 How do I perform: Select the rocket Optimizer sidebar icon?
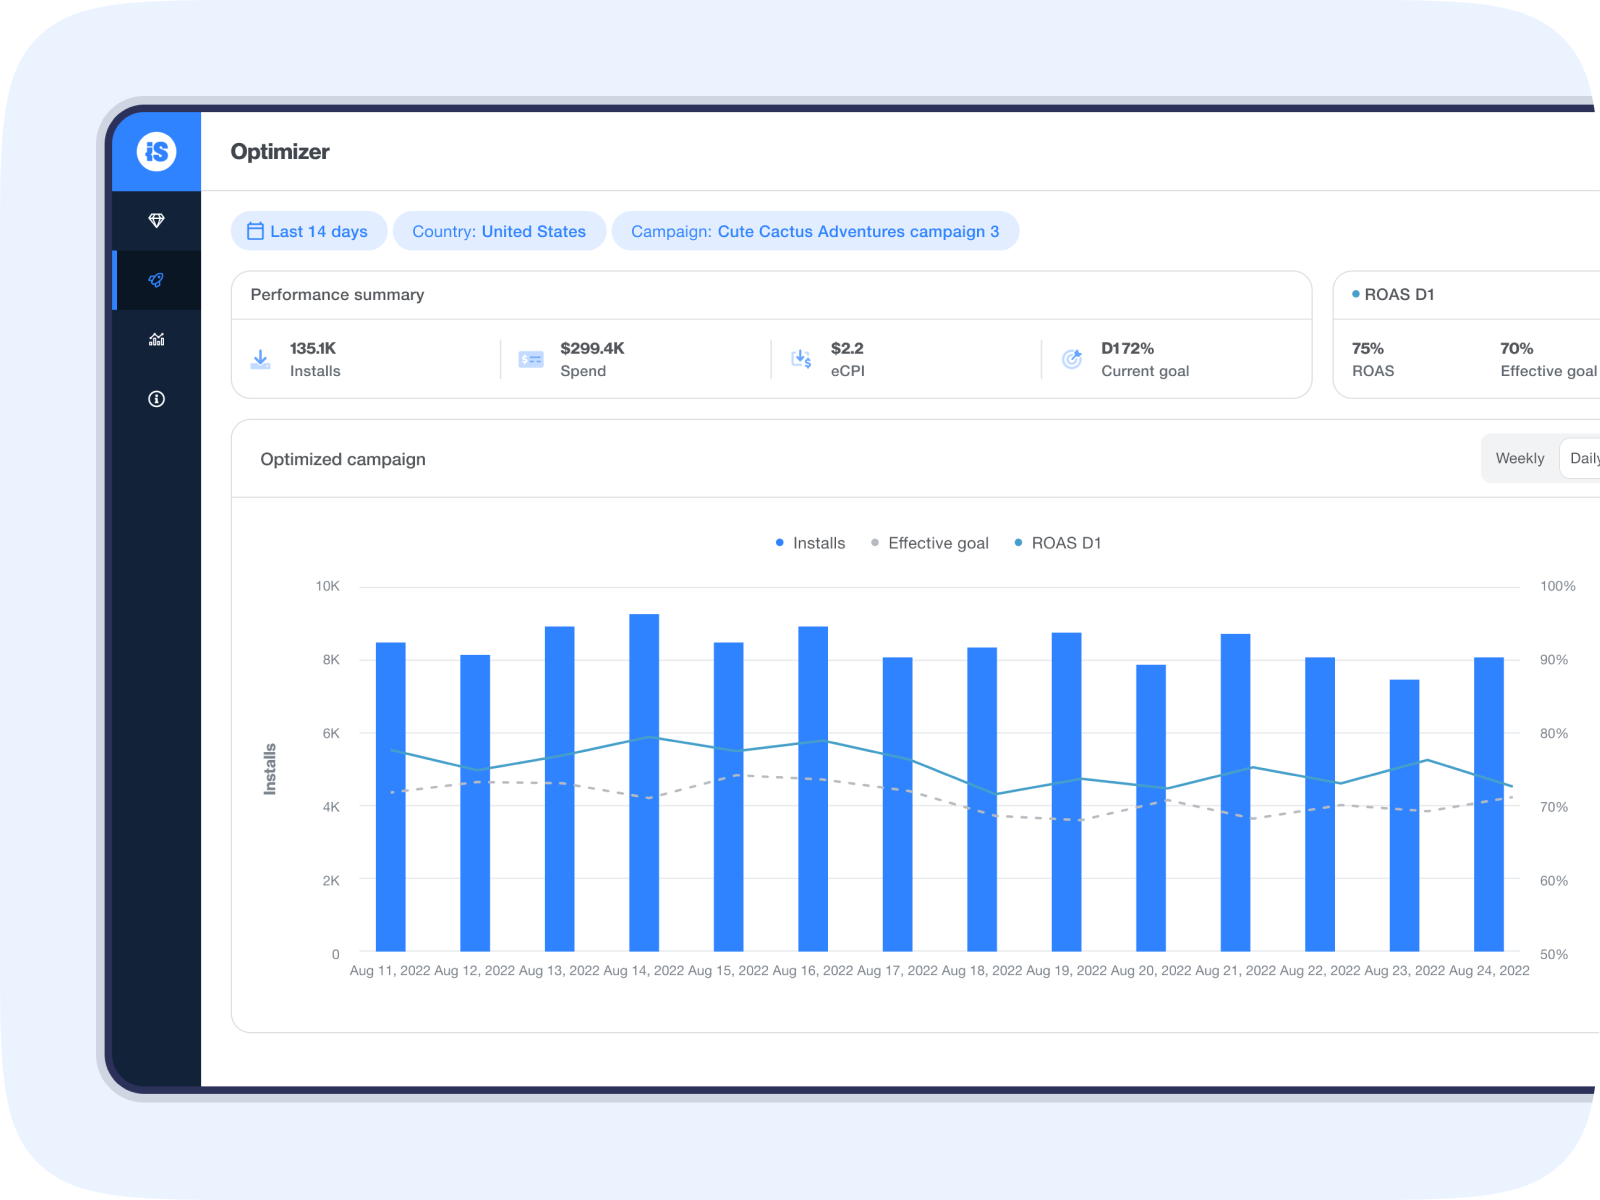156,280
